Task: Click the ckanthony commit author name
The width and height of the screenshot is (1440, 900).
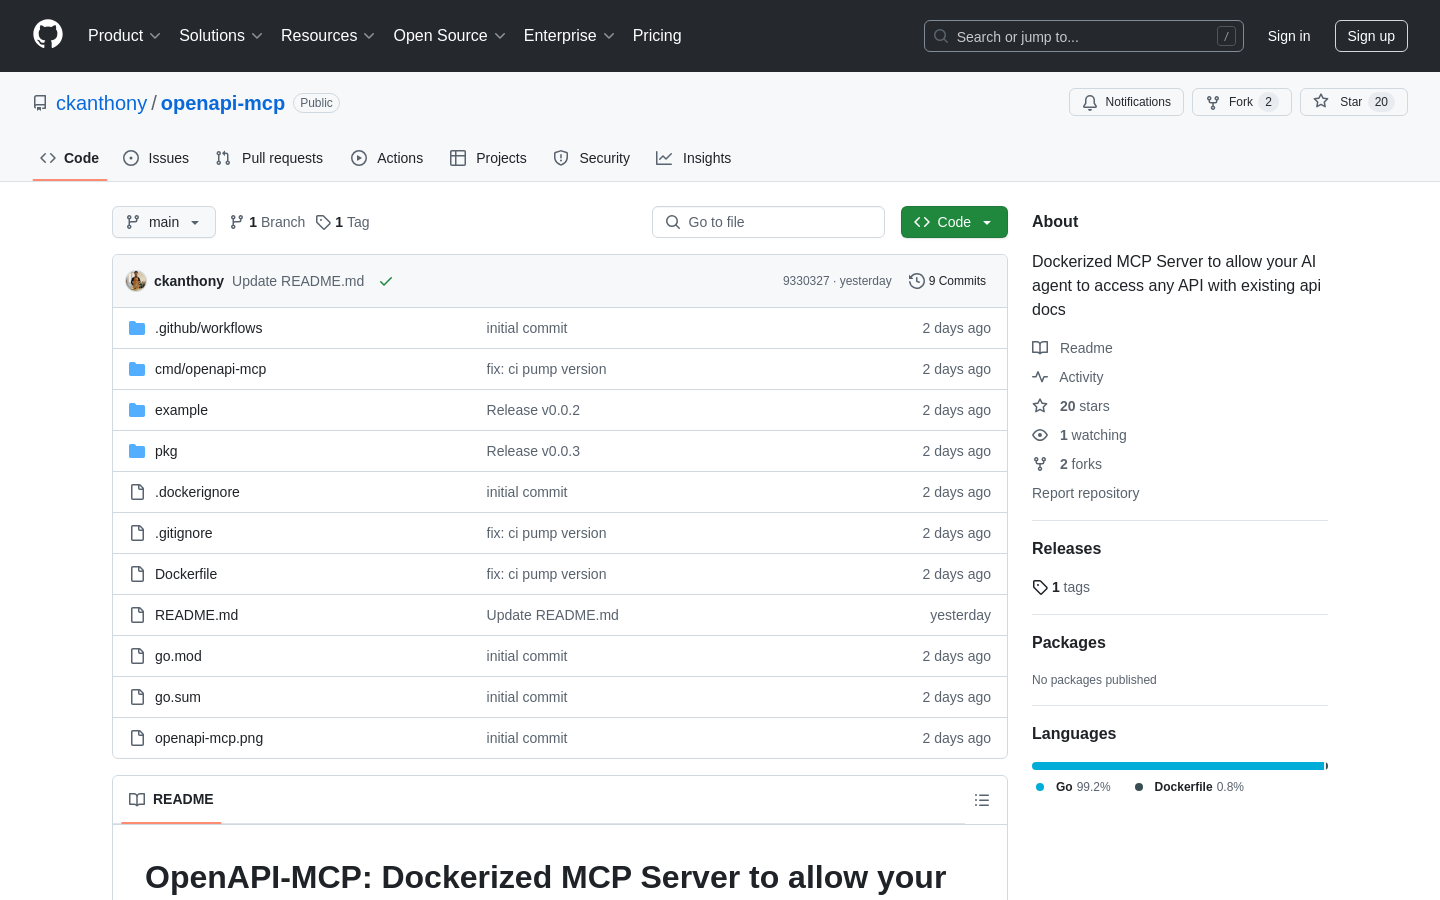Action: [x=189, y=281]
